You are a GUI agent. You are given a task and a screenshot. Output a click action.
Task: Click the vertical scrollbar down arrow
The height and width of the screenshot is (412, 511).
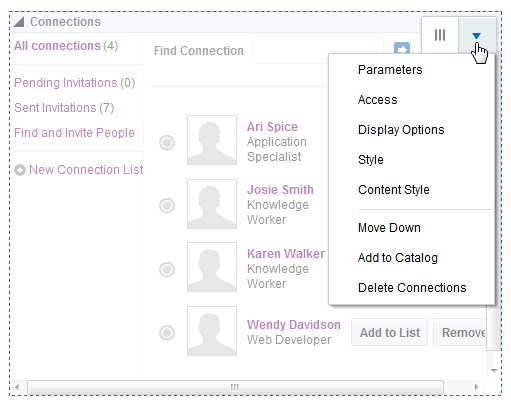pos(494,370)
